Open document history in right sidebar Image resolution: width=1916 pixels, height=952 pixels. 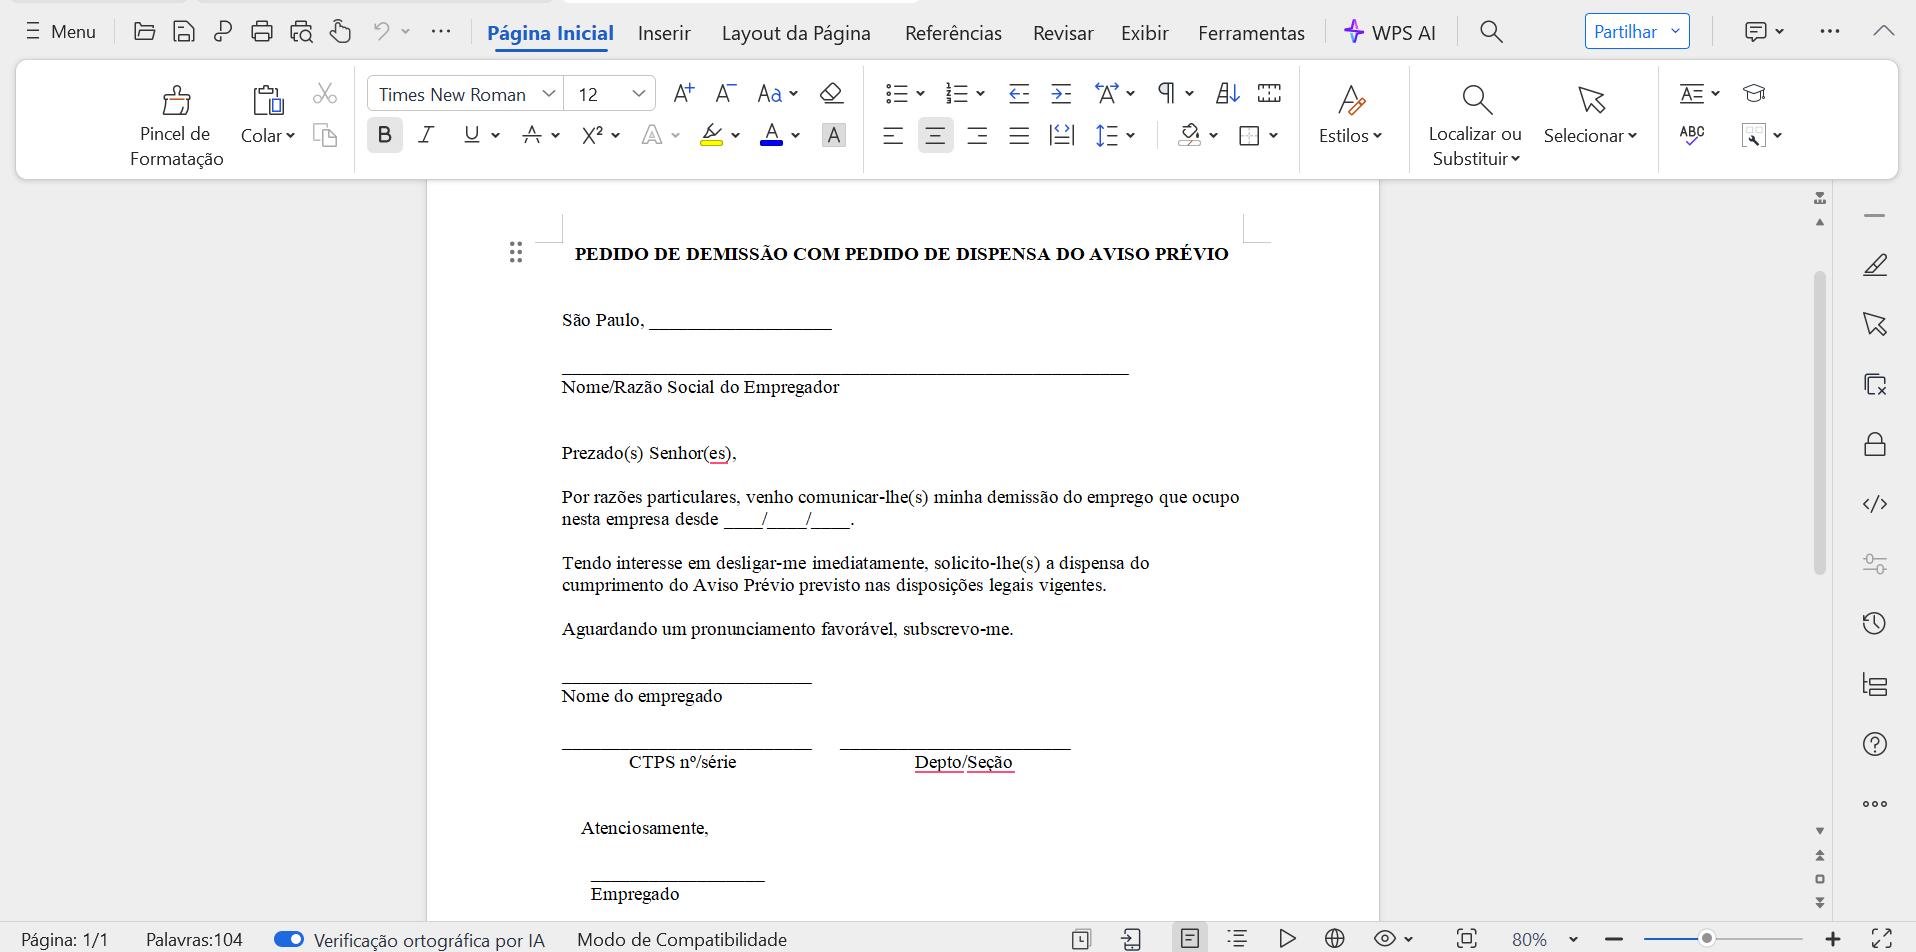(x=1875, y=623)
